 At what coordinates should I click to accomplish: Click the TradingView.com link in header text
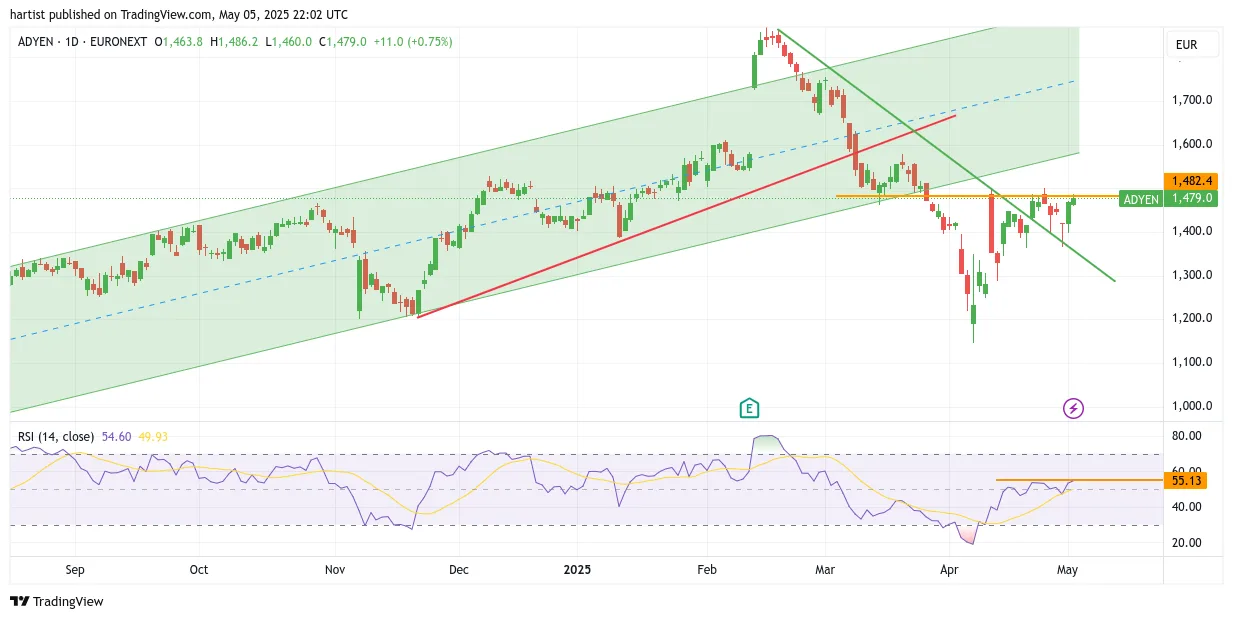pos(169,15)
